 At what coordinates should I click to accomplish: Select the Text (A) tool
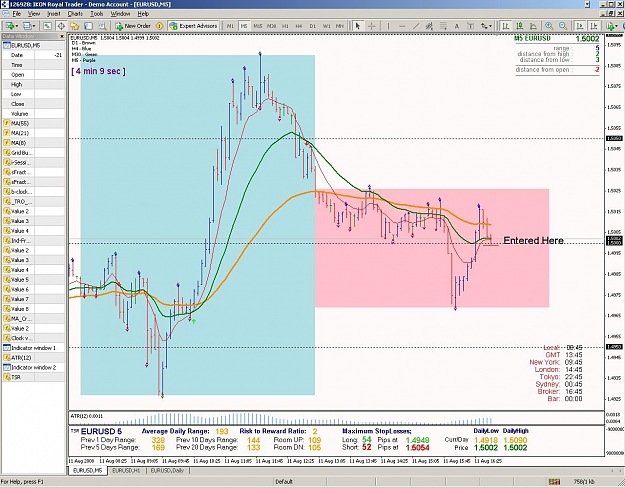(x=457, y=26)
